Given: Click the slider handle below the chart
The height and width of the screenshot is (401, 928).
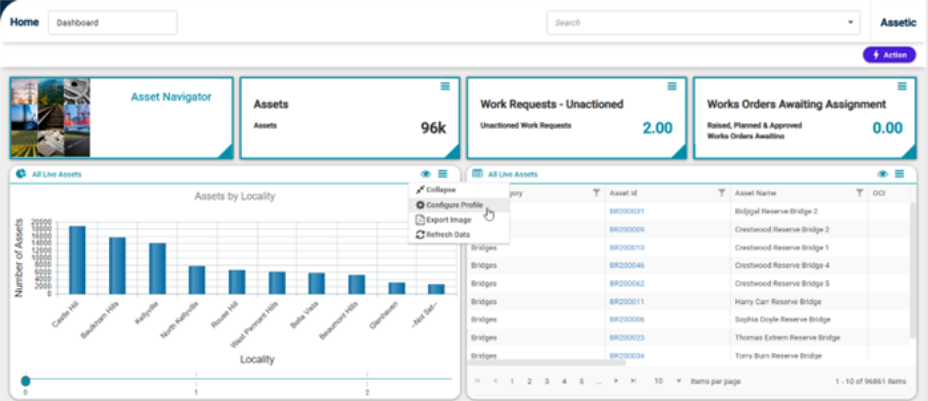Looking at the screenshot, I should pyautogui.click(x=25, y=380).
